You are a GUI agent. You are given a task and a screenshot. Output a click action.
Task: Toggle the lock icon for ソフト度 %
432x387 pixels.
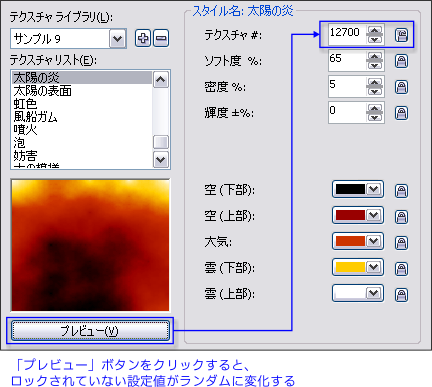coord(401,61)
